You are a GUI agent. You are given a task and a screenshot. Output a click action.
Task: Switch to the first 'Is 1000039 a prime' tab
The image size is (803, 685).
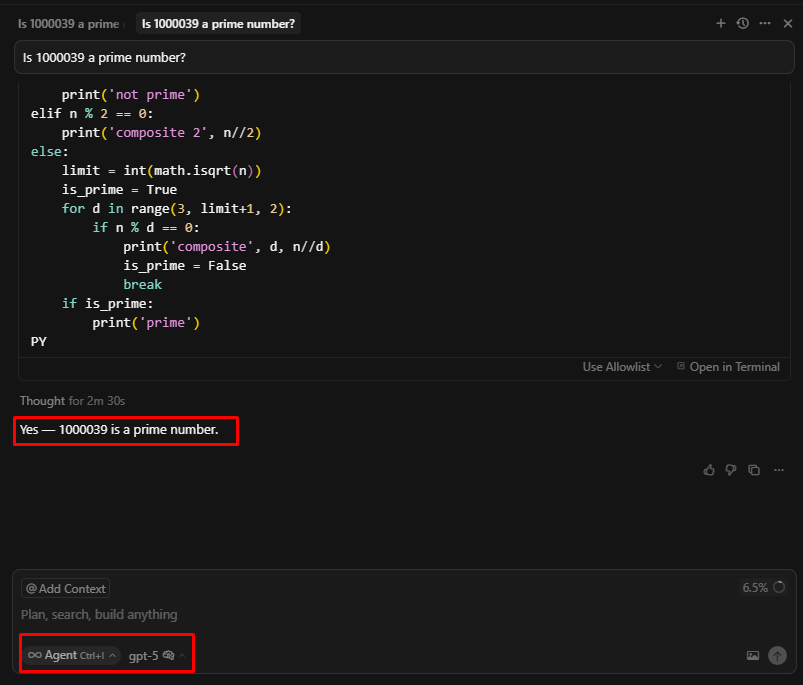click(68, 23)
